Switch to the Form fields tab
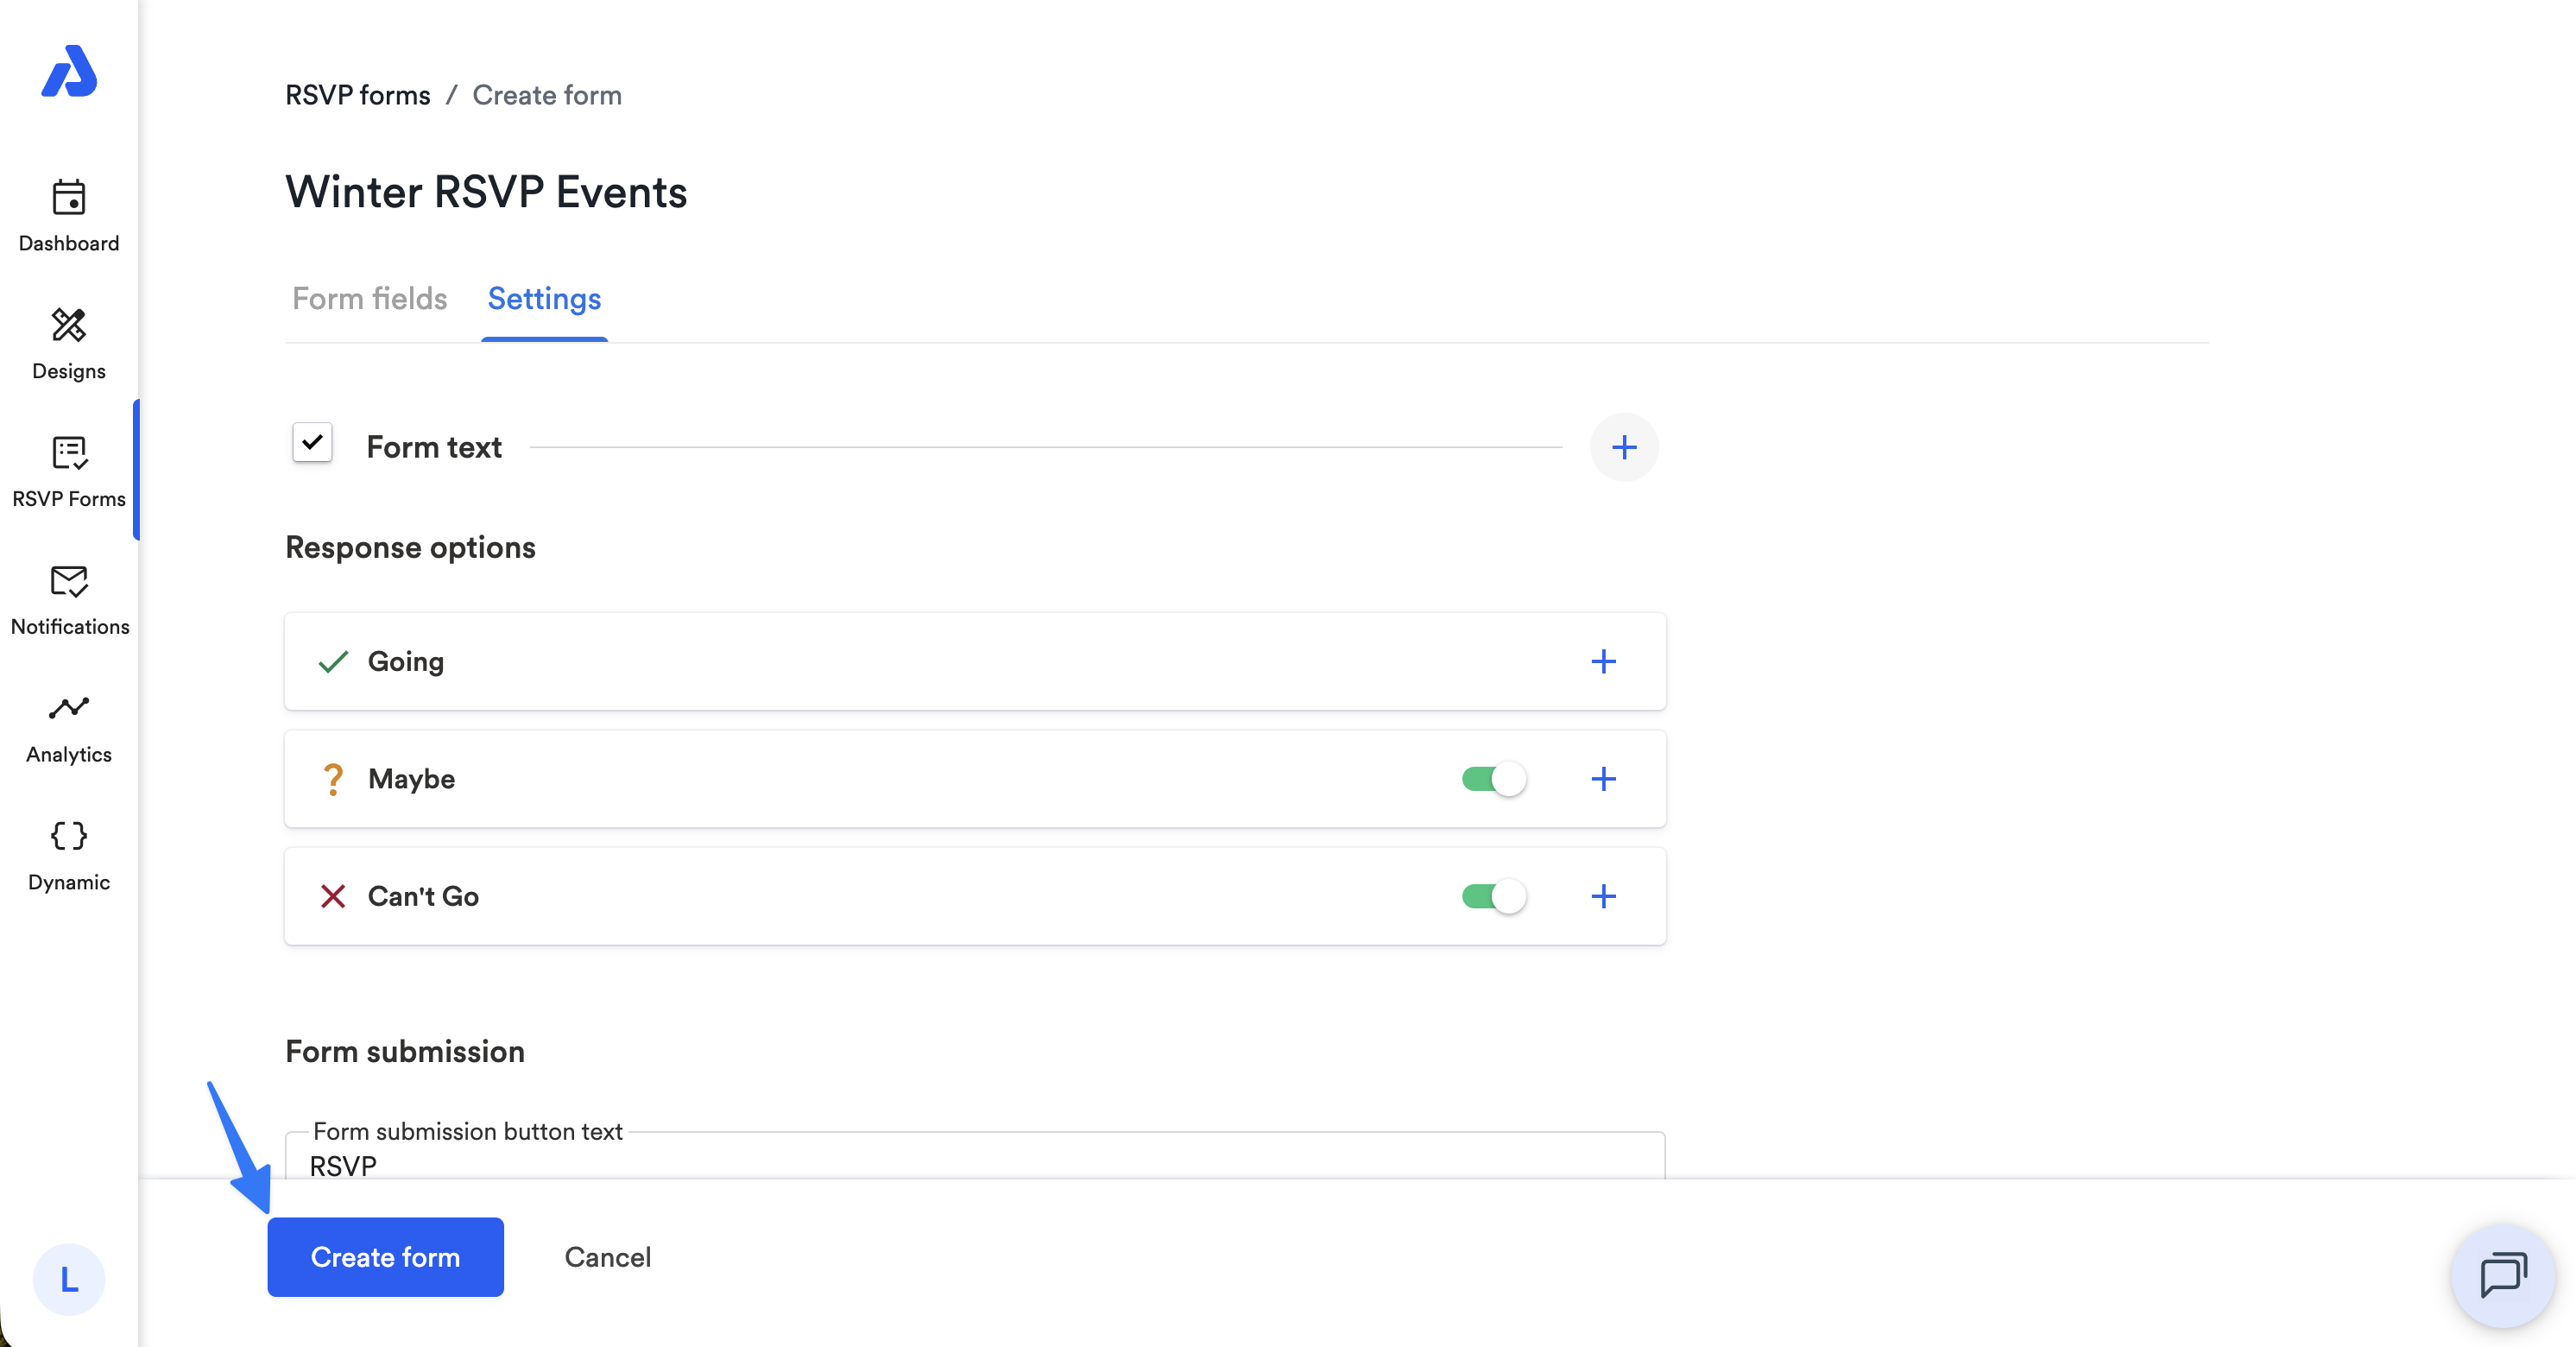Screen dimensions: 2576x1347 coord(369,298)
